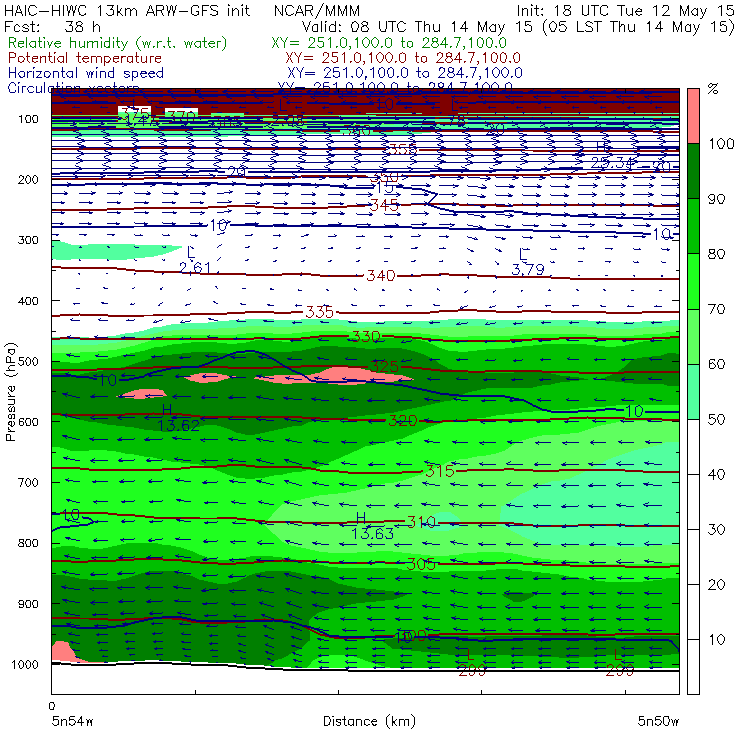Click the 'NCAR/MMM' header text
740x740 pixels.
[x=317, y=10]
